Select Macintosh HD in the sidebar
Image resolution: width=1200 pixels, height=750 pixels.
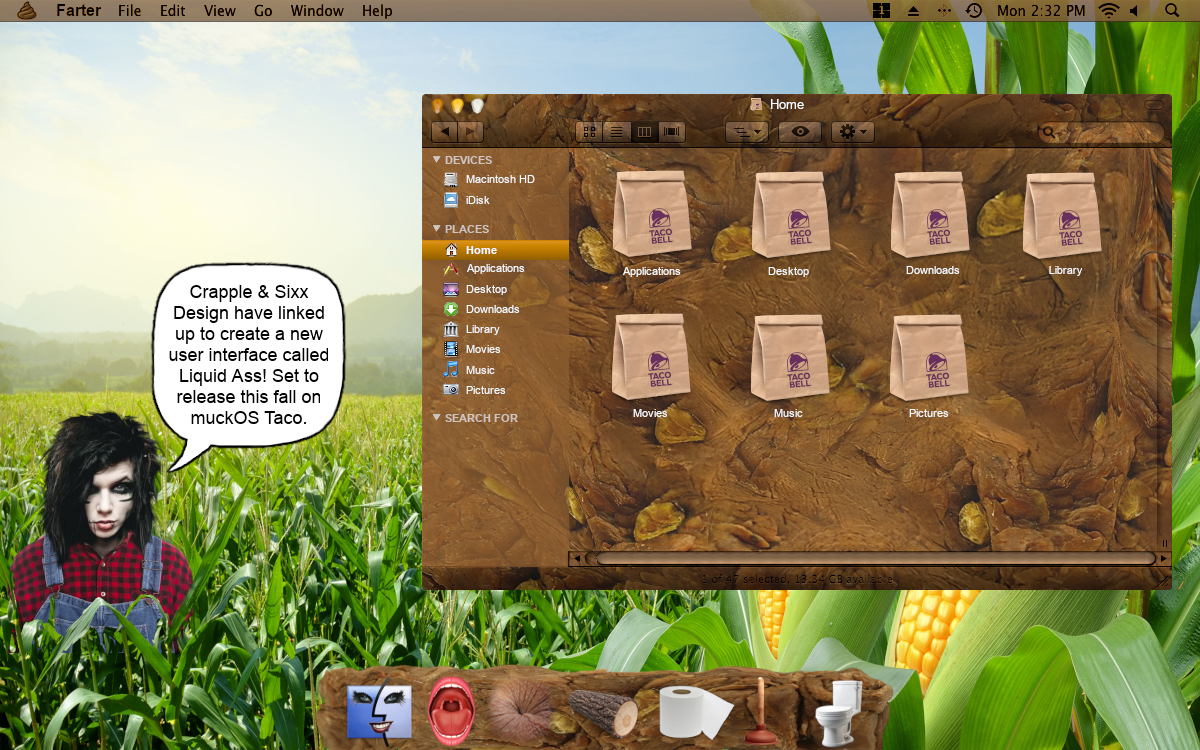tap(499, 179)
